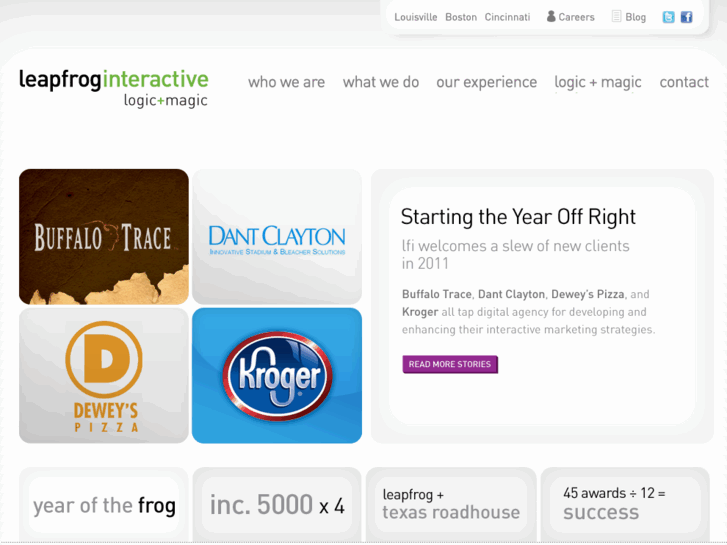Open the 'logic + magic' menu
The image size is (727, 545).
coord(598,82)
